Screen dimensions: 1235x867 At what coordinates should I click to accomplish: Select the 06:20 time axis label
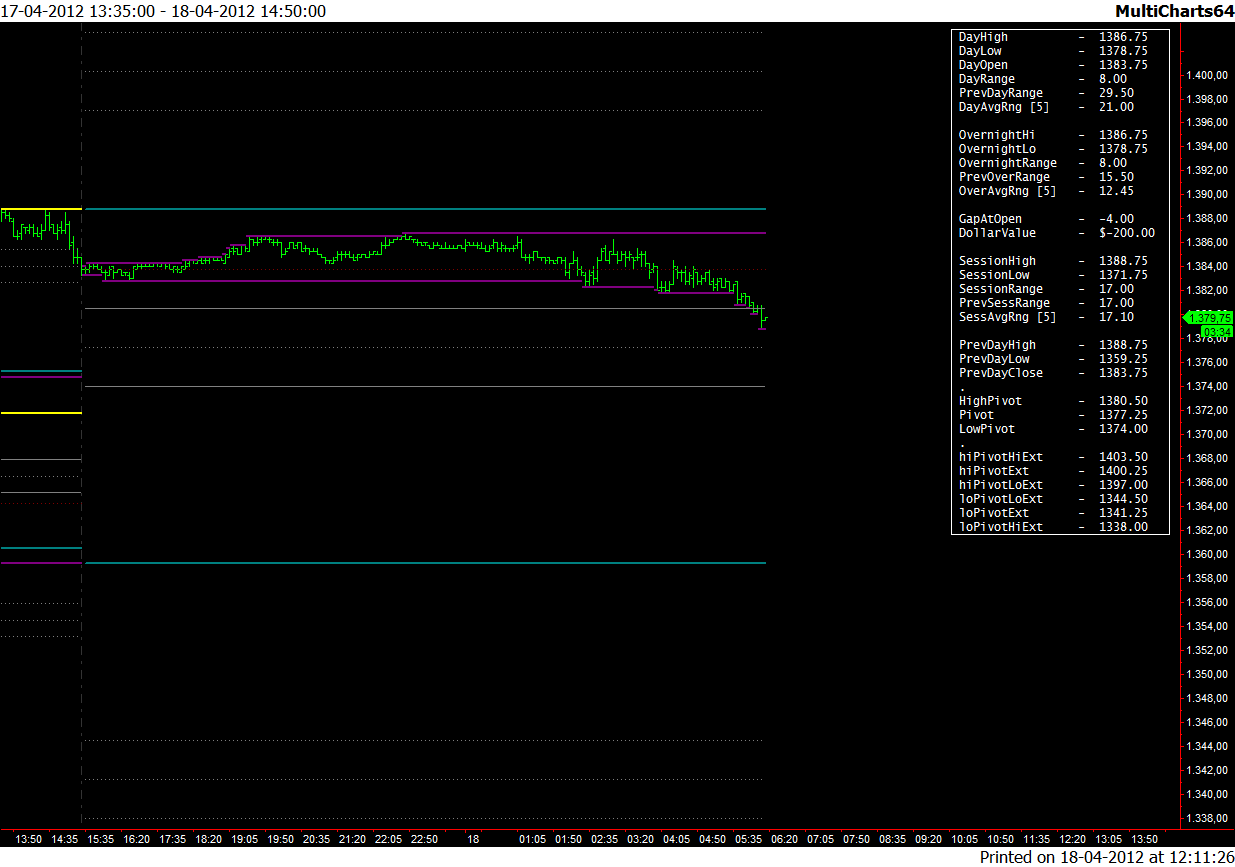pos(785,840)
